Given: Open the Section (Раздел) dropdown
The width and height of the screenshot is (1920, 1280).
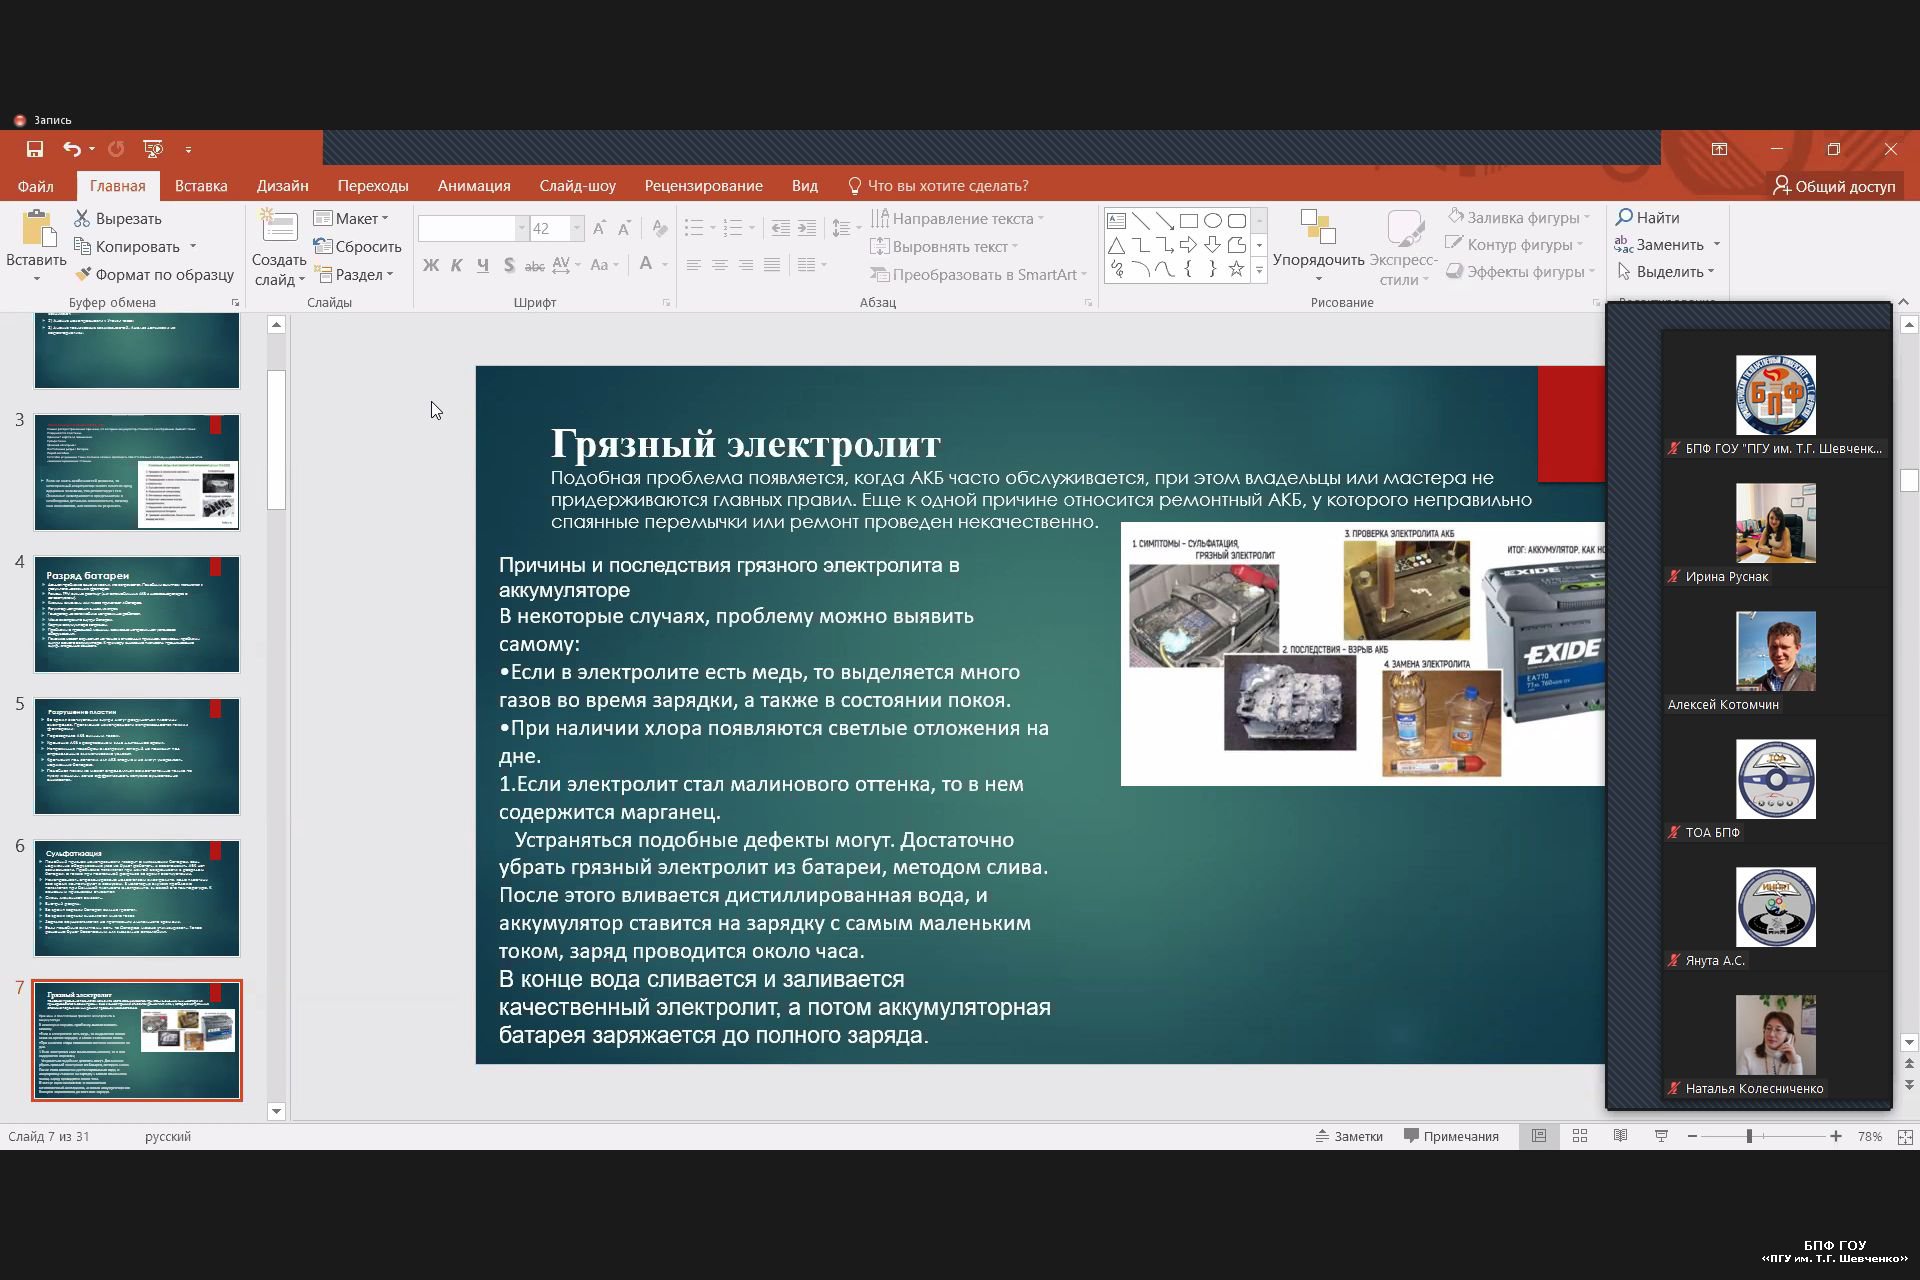Looking at the screenshot, I should 353,274.
